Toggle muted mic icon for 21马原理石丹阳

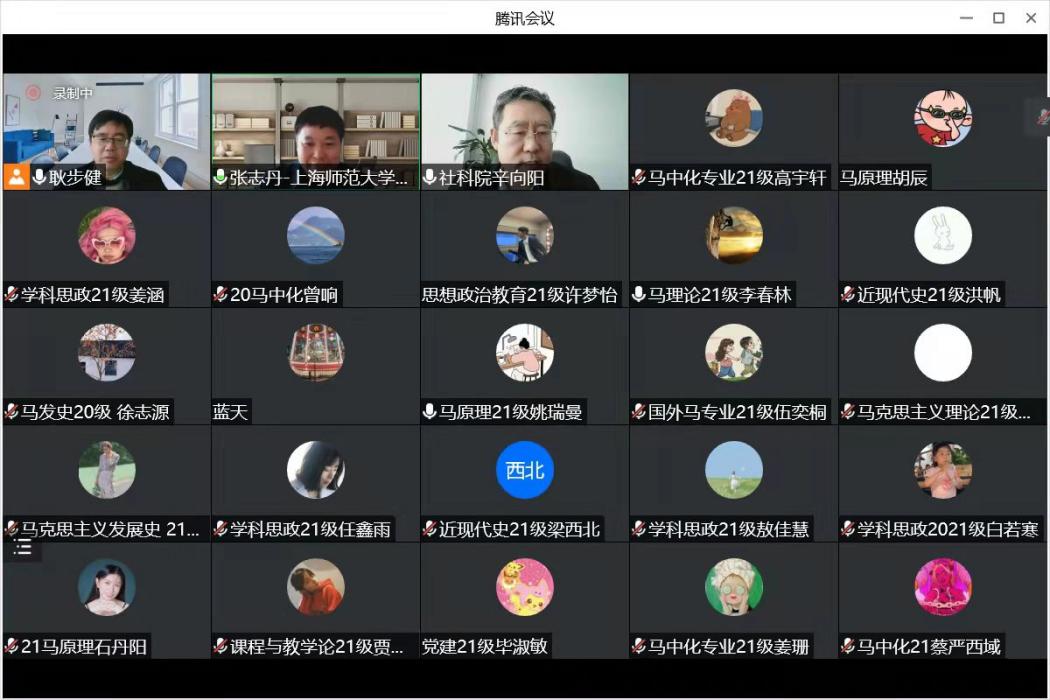point(12,647)
